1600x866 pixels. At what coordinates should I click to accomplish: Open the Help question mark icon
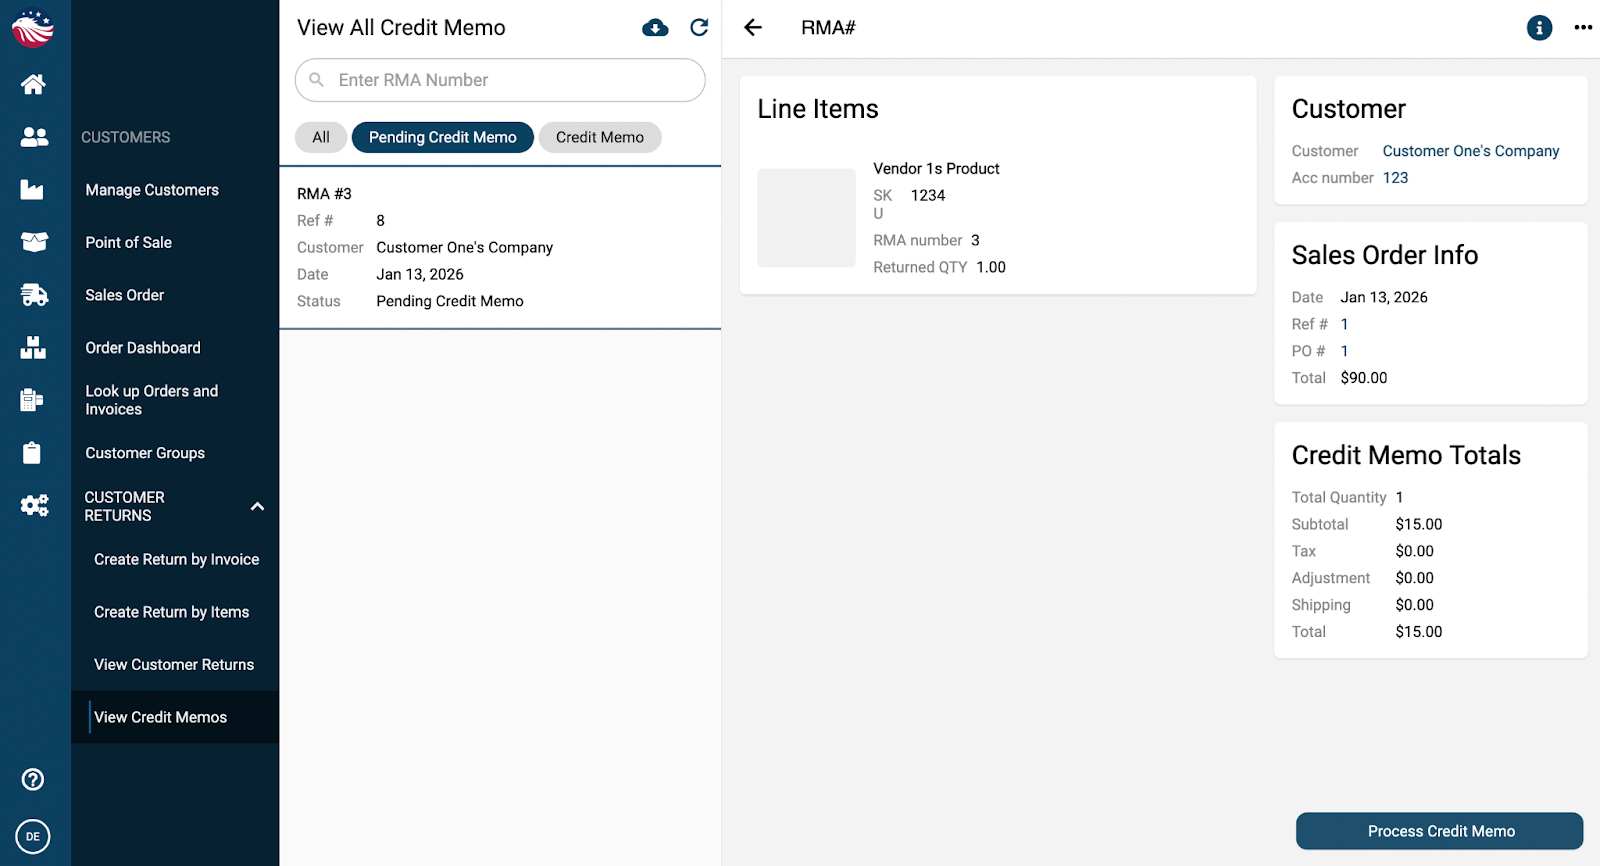pyautogui.click(x=33, y=779)
